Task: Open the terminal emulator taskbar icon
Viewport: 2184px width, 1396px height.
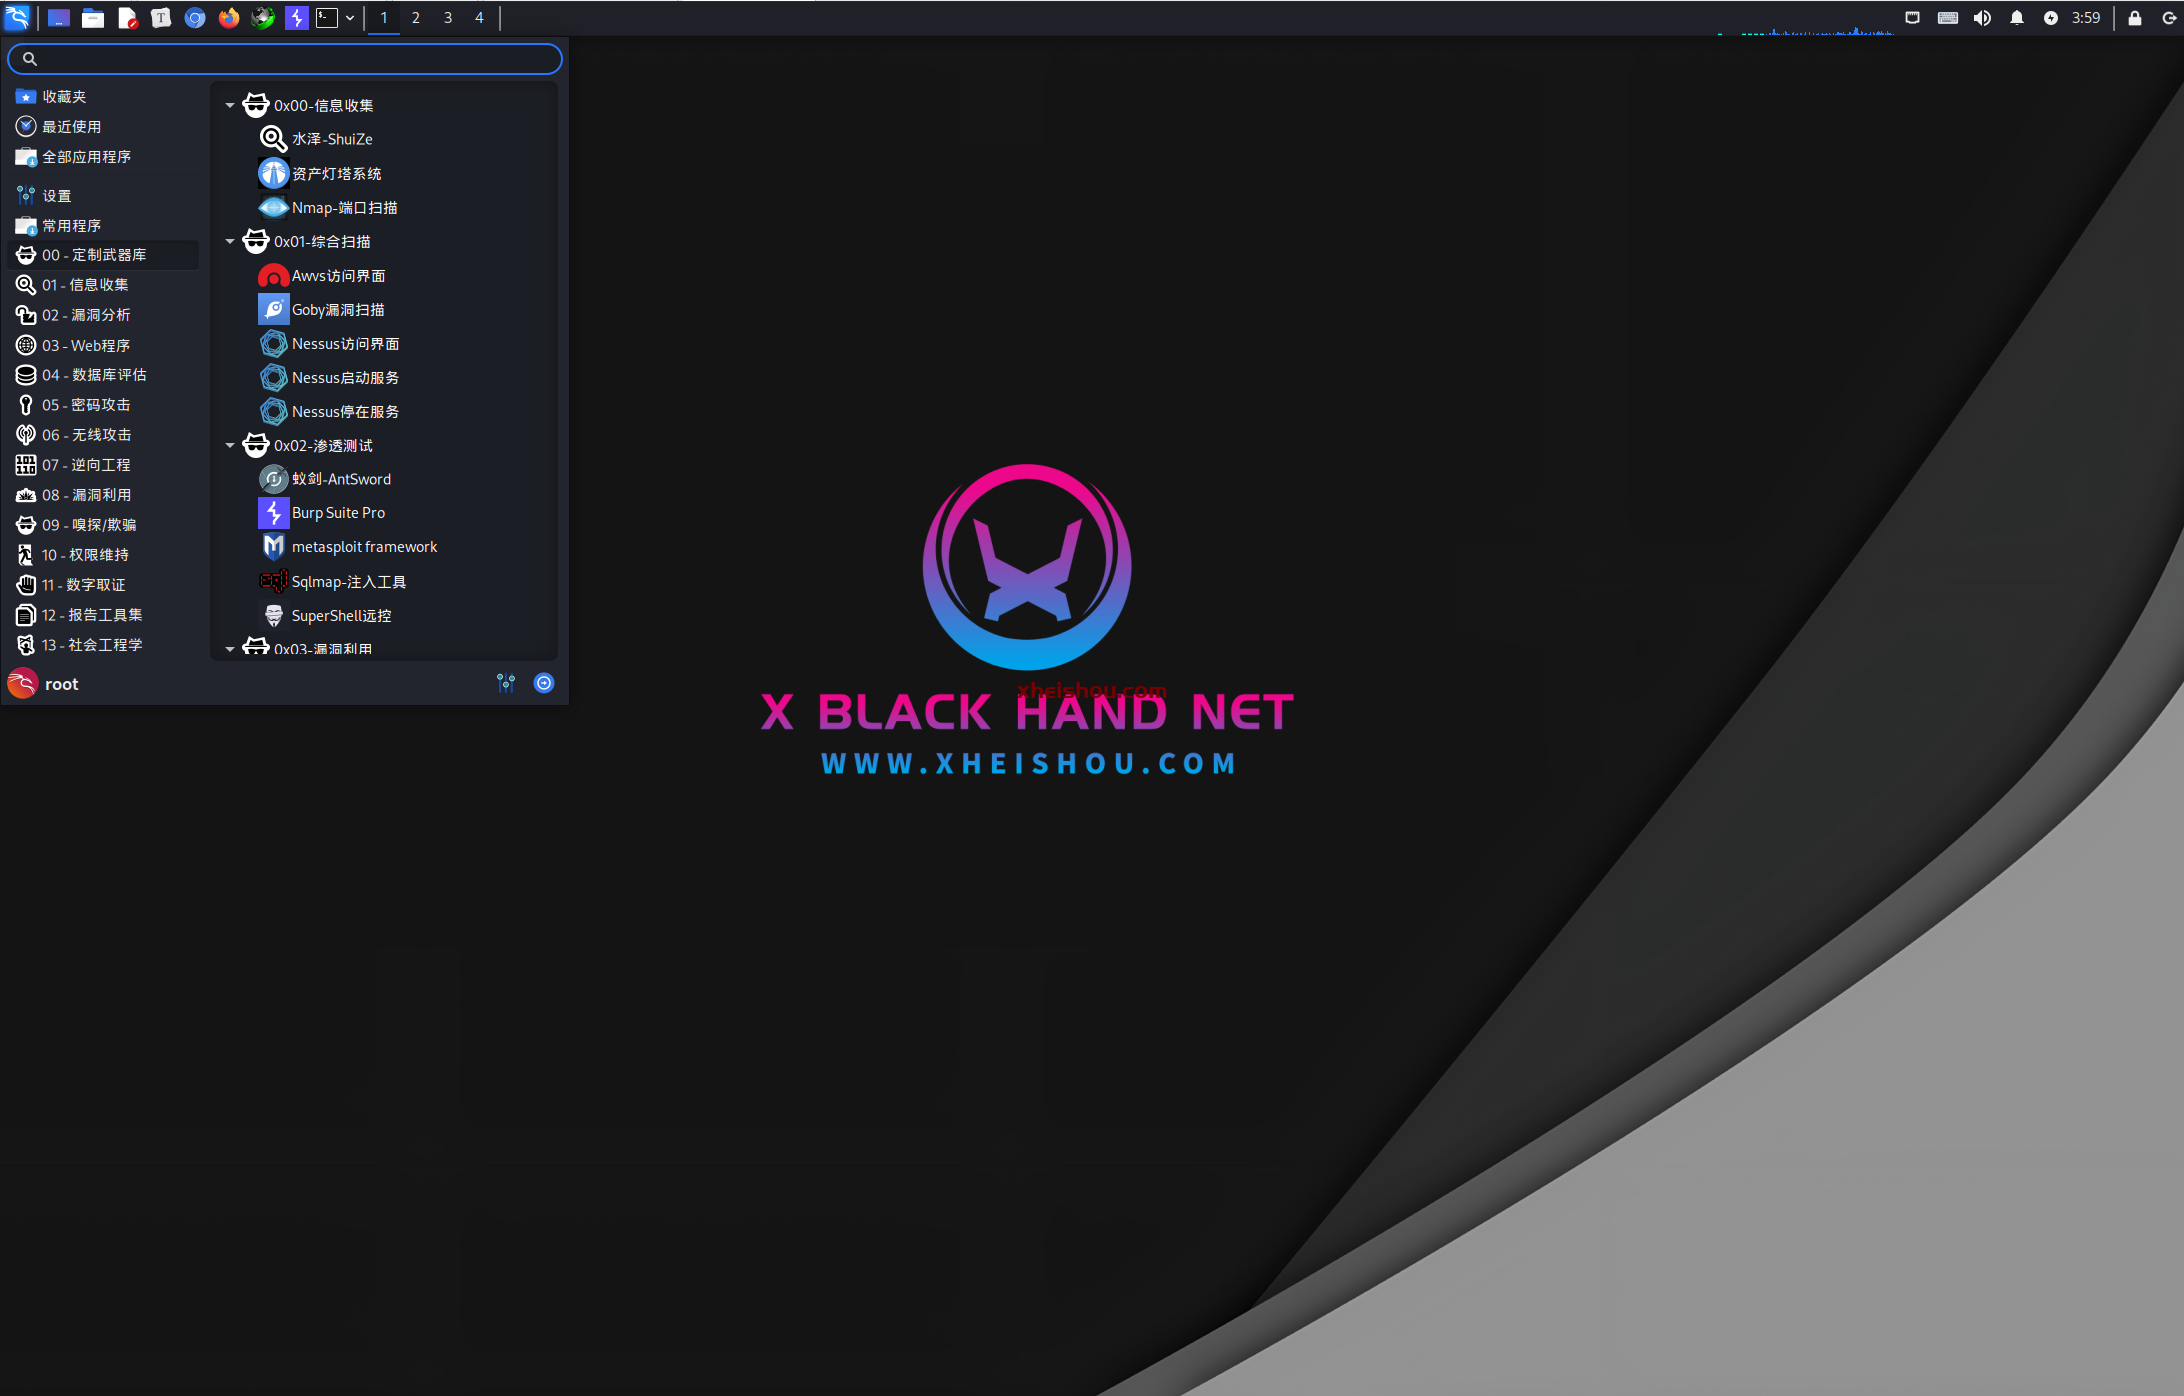Action: 327,18
